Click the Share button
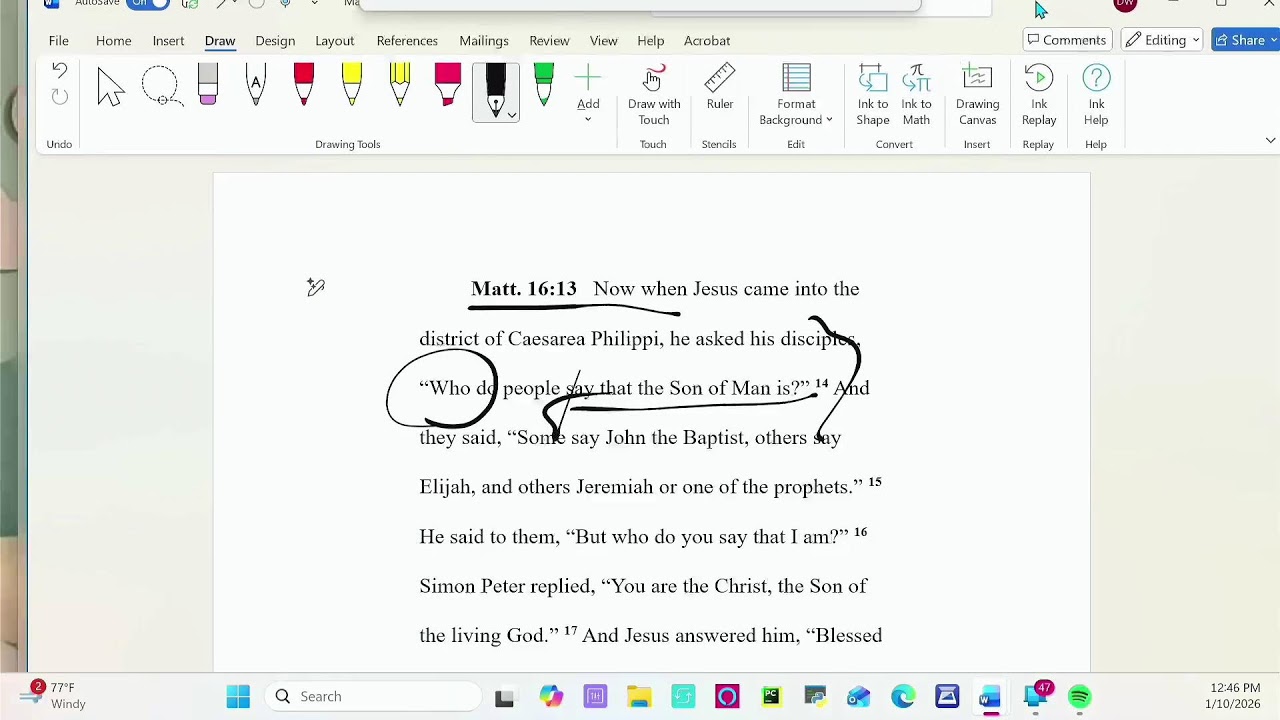 [x=1246, y=40]
